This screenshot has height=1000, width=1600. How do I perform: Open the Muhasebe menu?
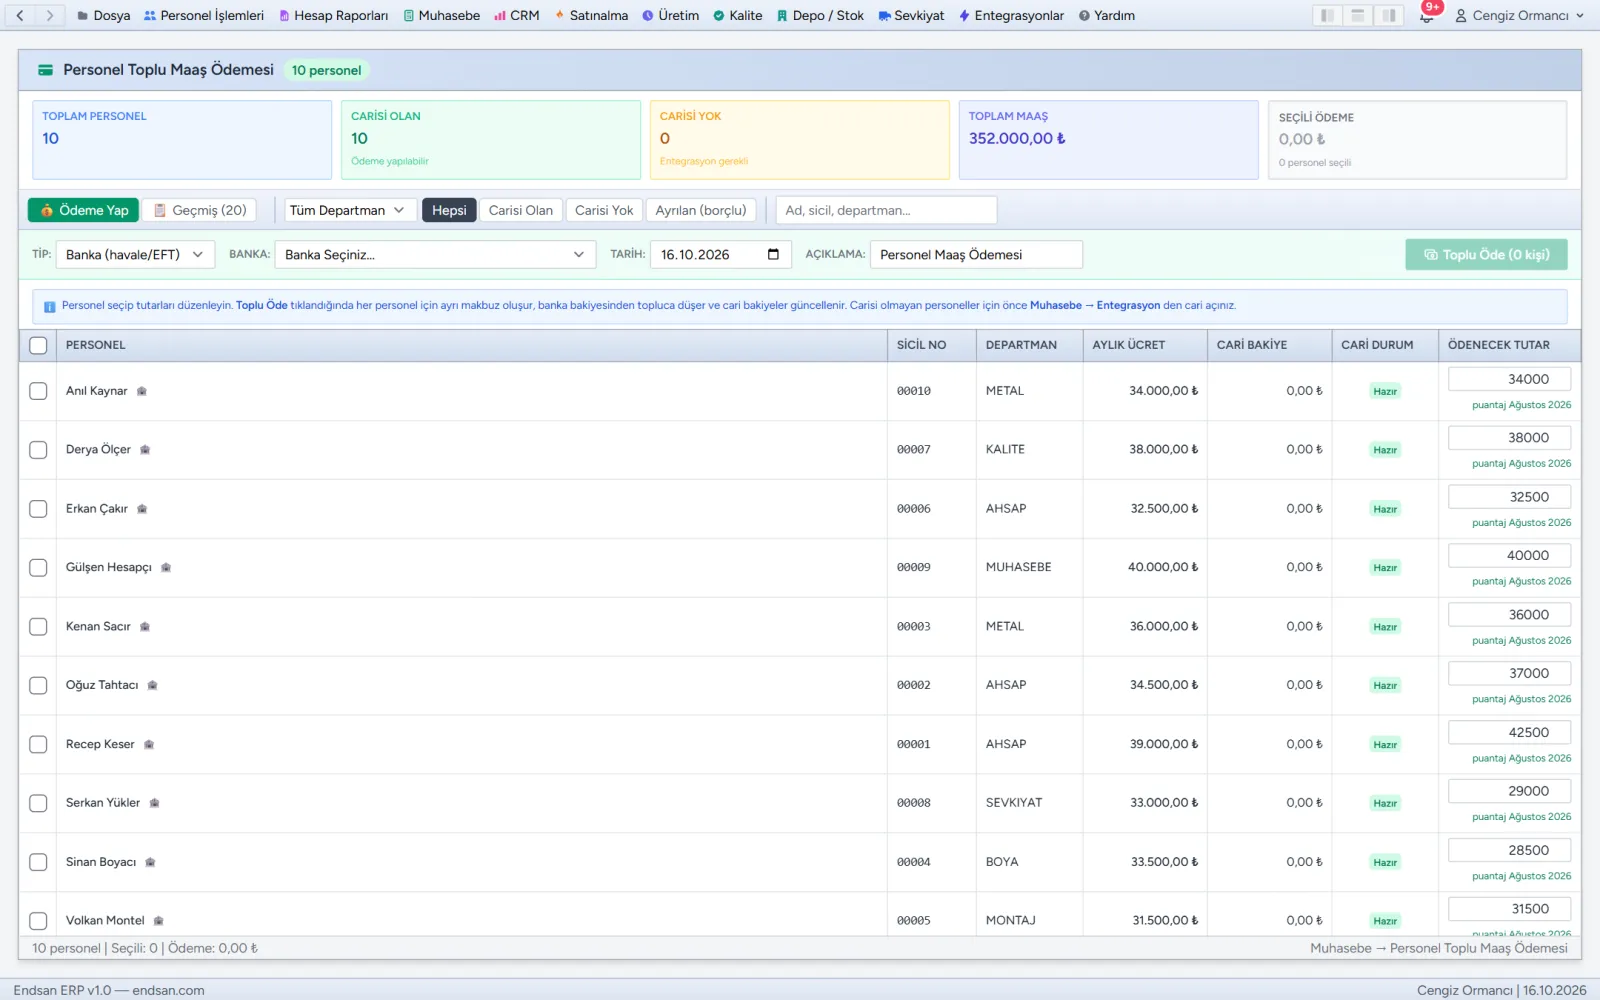(x=441, y=15)
